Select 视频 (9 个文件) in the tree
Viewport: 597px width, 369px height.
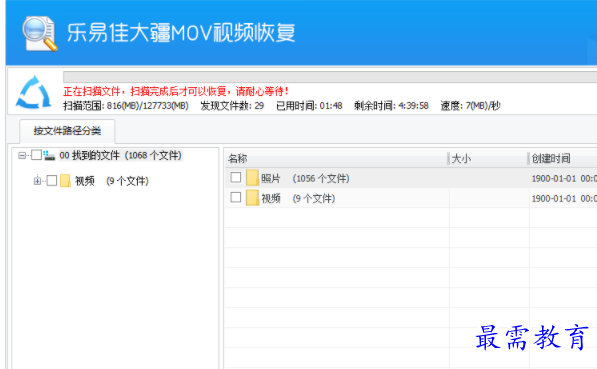coord(112,181)
